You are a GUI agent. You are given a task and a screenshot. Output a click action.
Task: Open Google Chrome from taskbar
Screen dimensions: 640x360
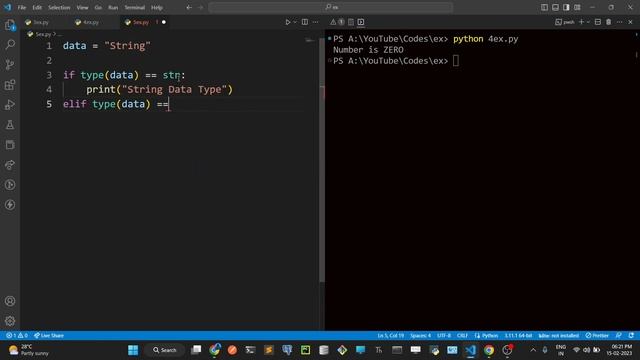[x=489, y=350]
